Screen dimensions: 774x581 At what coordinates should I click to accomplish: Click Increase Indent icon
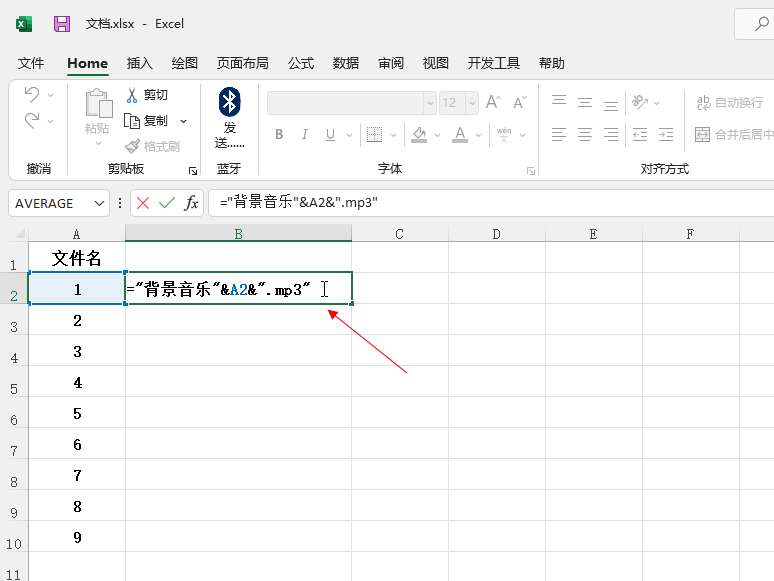click(666, 134)
